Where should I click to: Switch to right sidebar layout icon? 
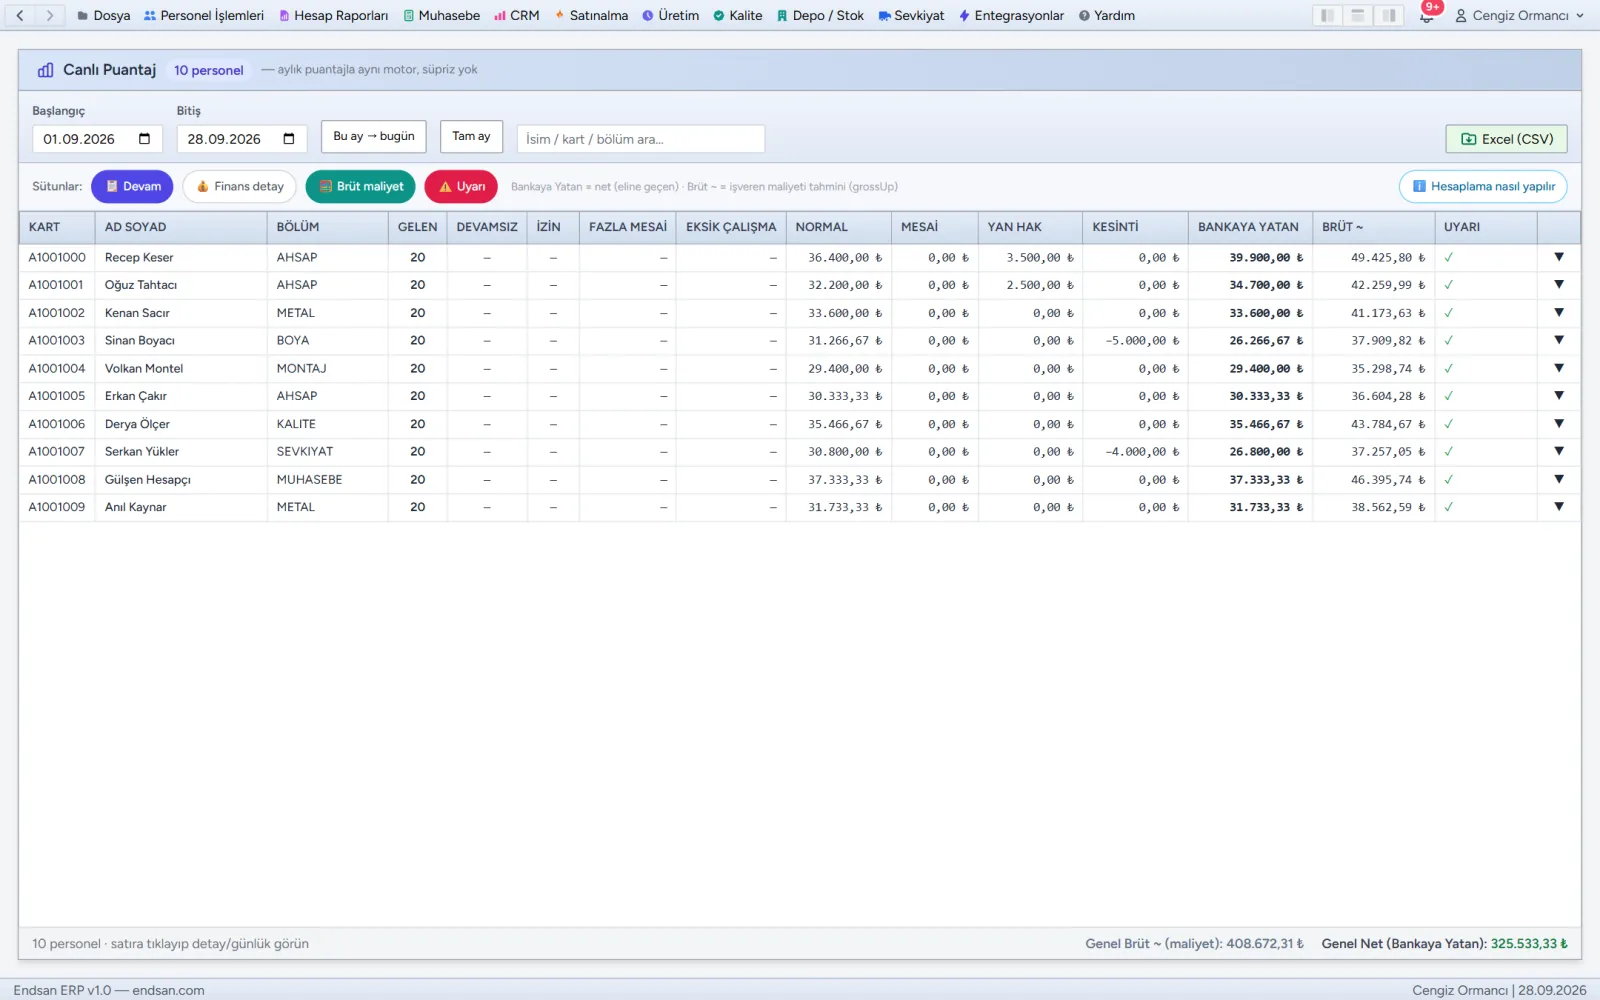tap(1388, 15)
